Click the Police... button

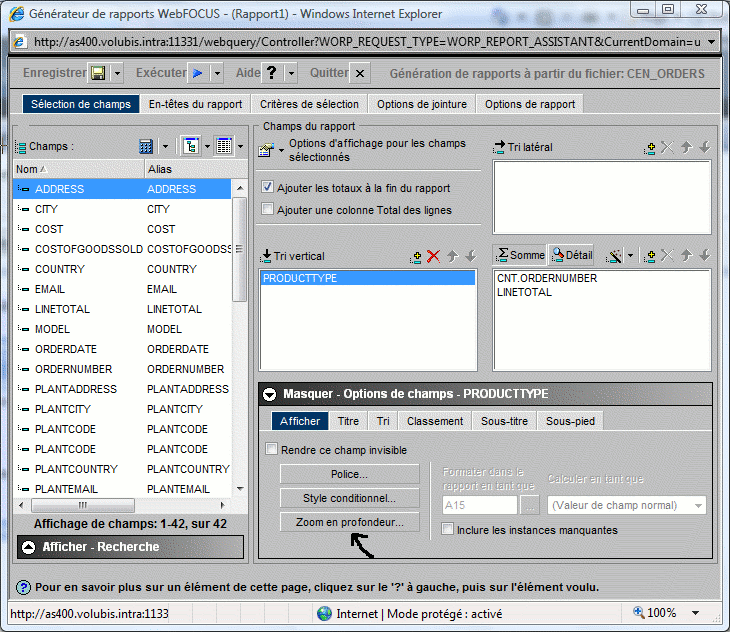tap(349, 474)
